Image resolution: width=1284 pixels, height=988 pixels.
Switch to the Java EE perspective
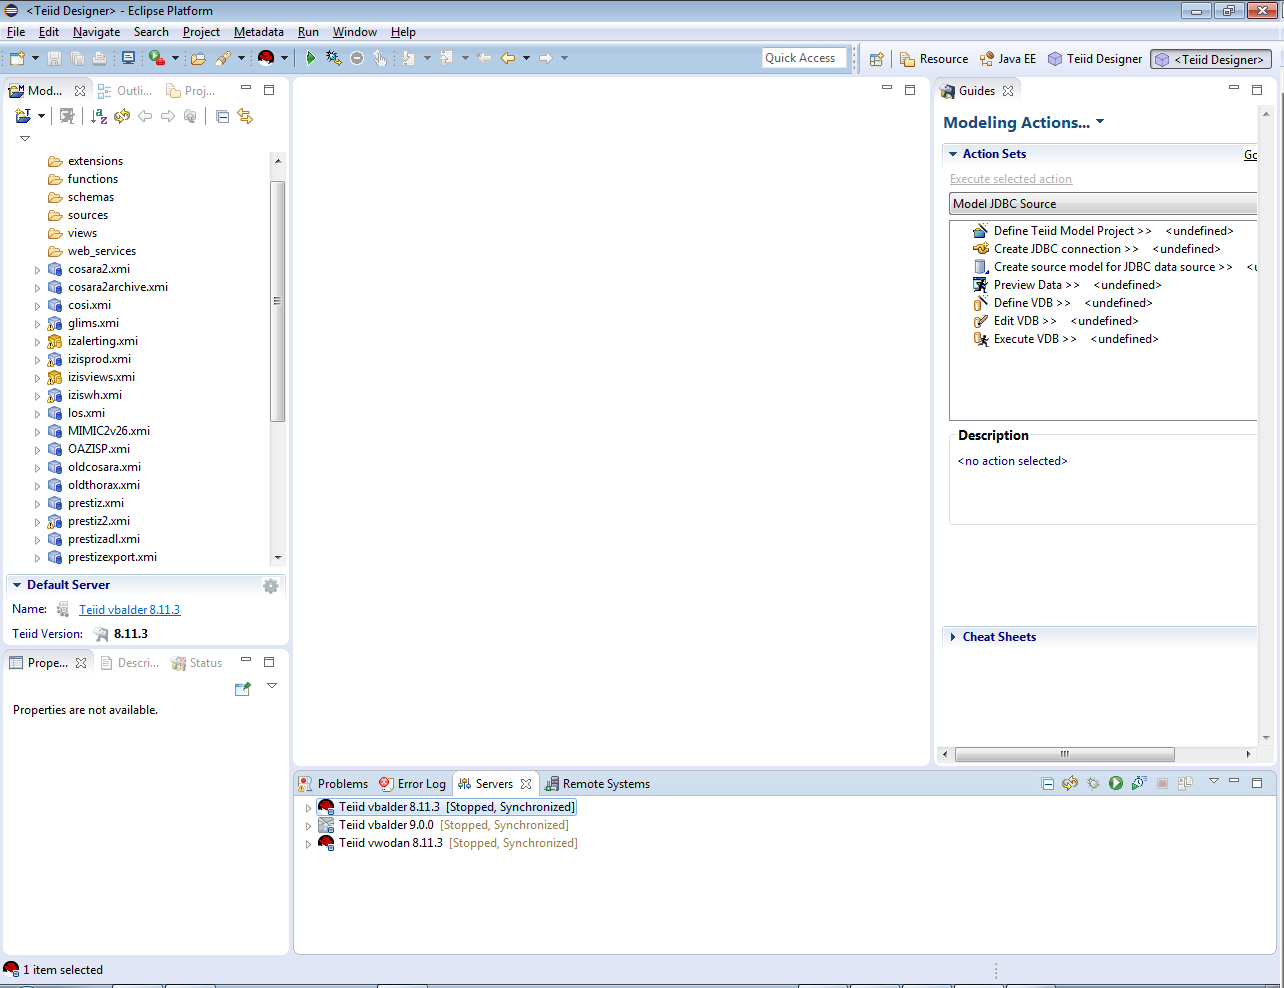[x=1008, y=59]
